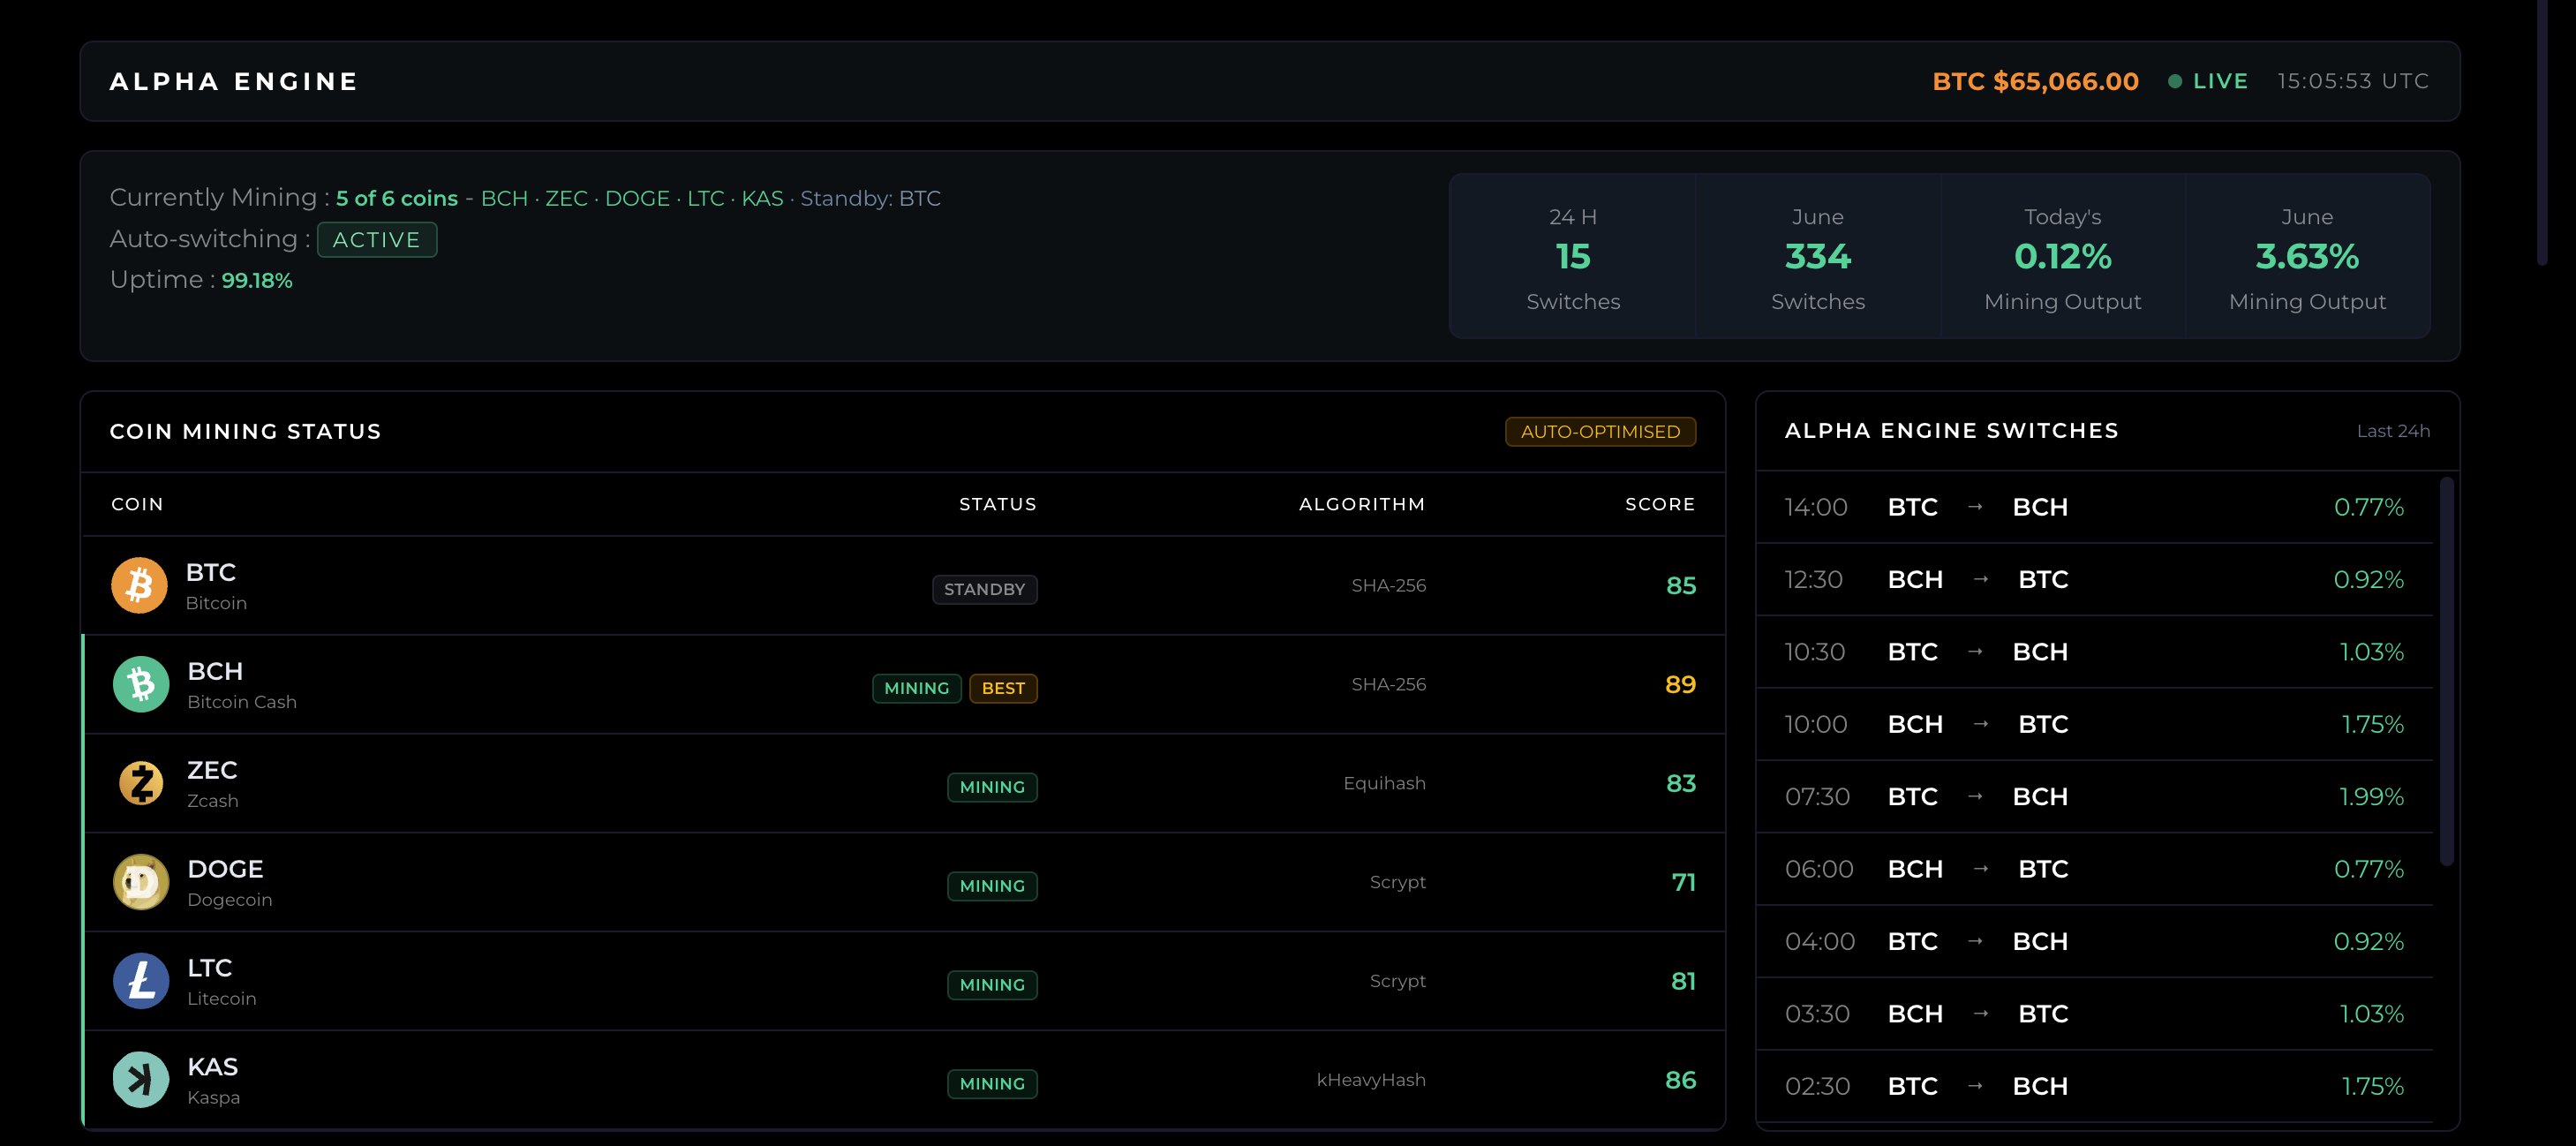This screenshot has width=2576, height=1146.
Task: Click the ACTIVE auto-switching badge
Action: [x=377, y=240]
